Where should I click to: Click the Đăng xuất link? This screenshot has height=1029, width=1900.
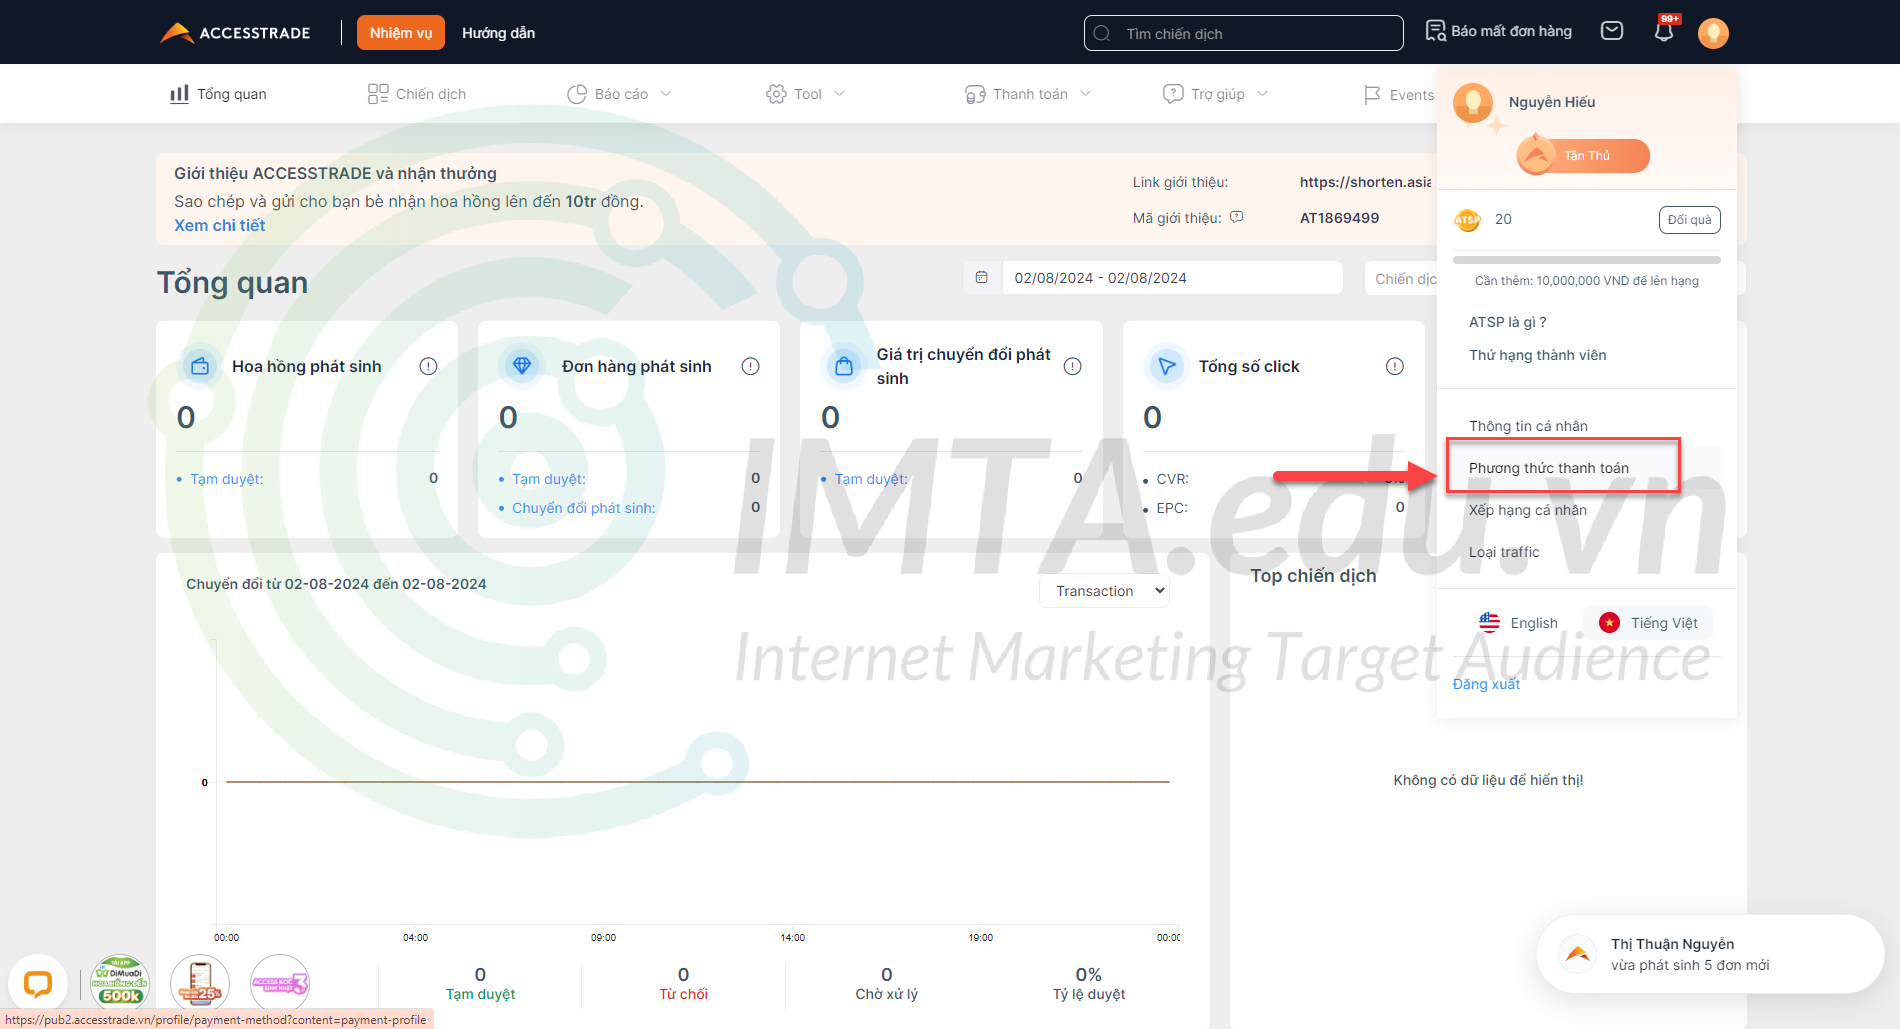click(x=1486, y=684)
